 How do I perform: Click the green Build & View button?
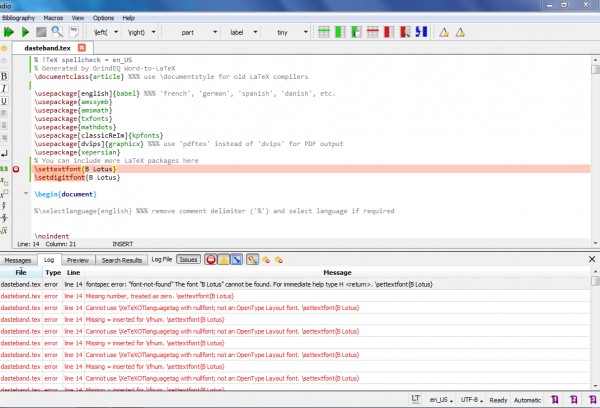tap(10, 32)
